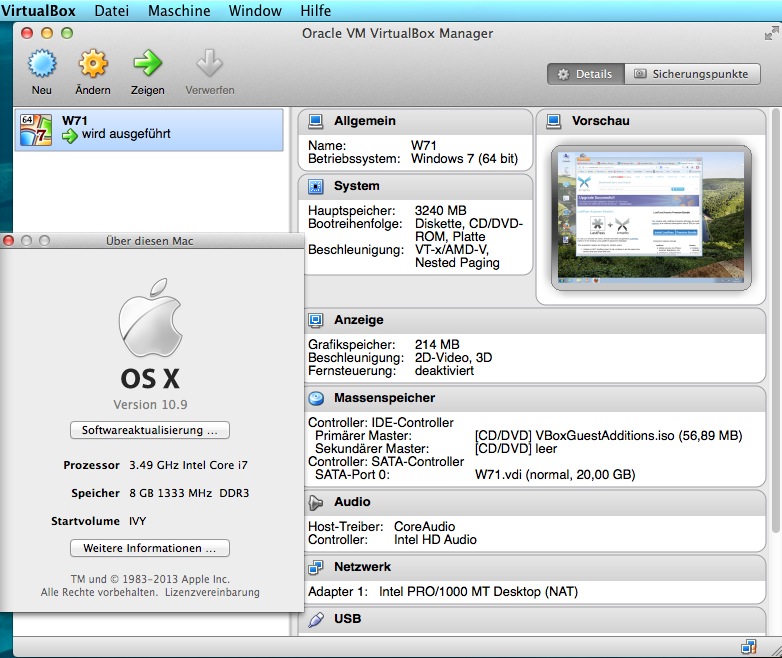This screenshot has width=782, height=658.
Task: Click the Zeigen green arrow icon
Action: 147,63
